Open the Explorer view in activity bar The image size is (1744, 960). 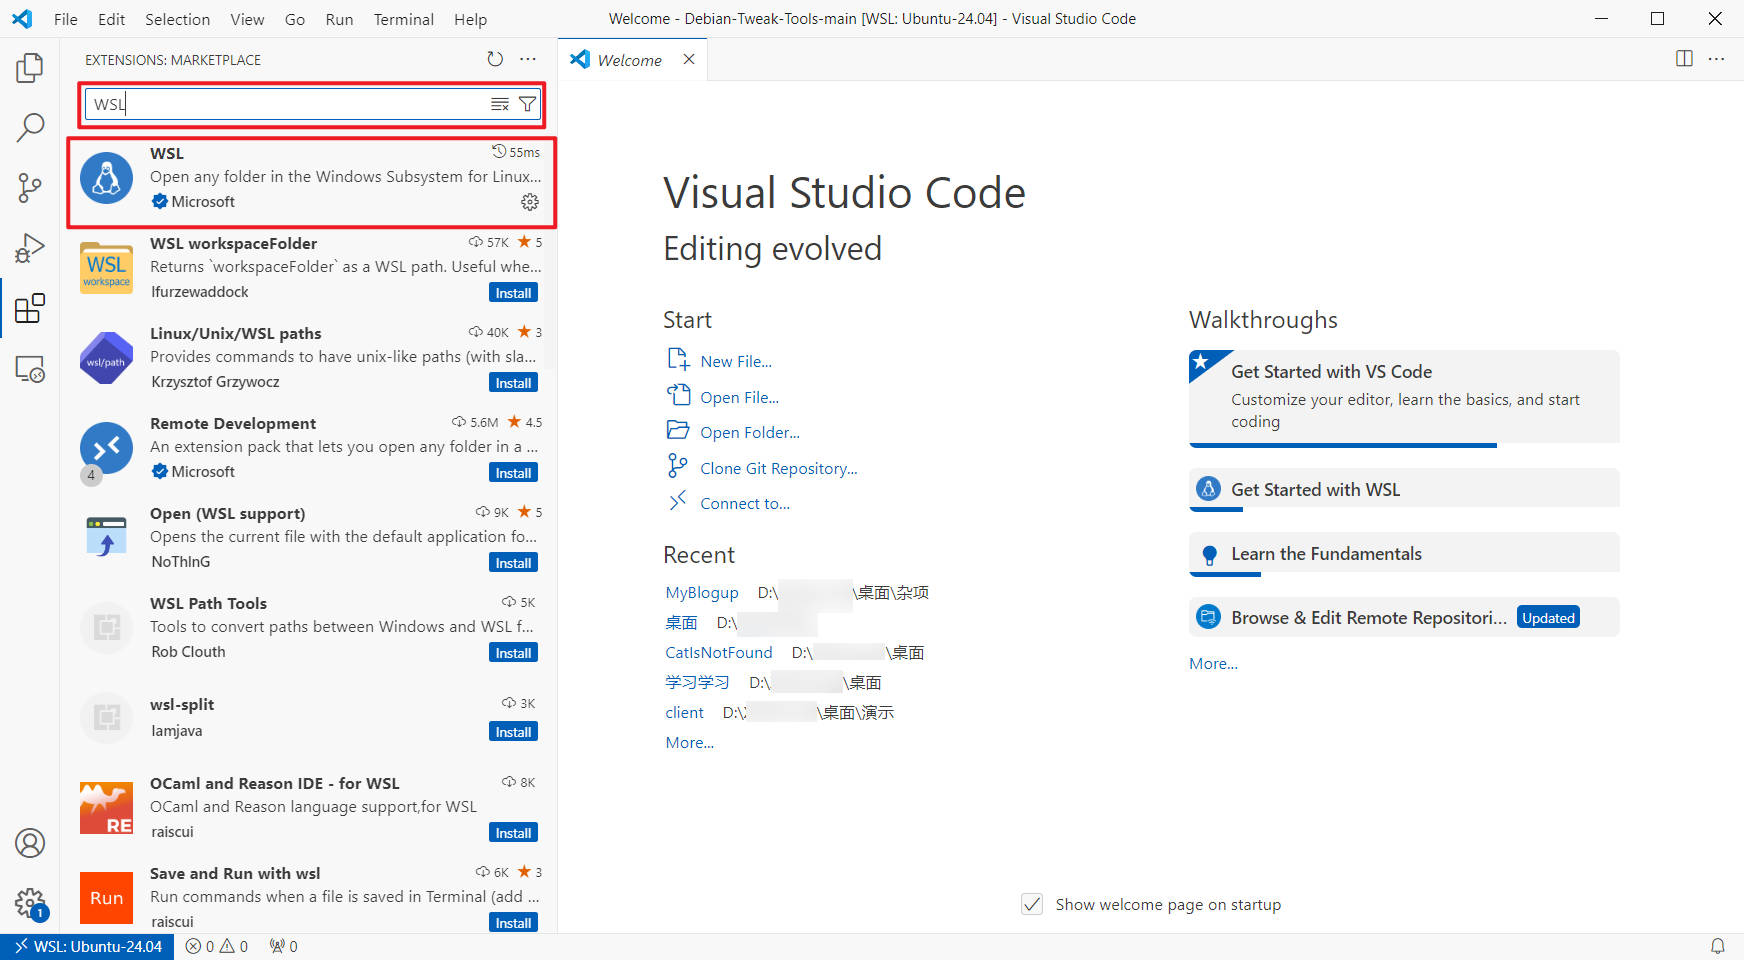coord(30,68)
